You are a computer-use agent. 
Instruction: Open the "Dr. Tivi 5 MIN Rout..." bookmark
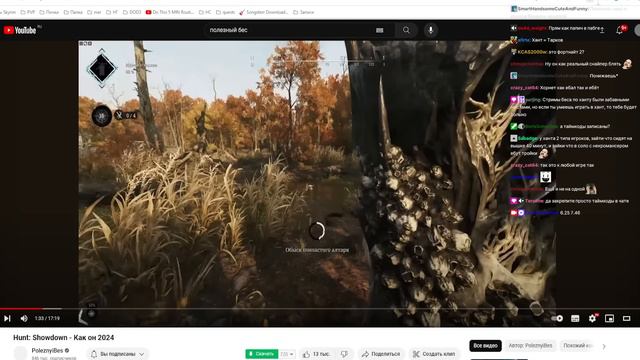170,12
